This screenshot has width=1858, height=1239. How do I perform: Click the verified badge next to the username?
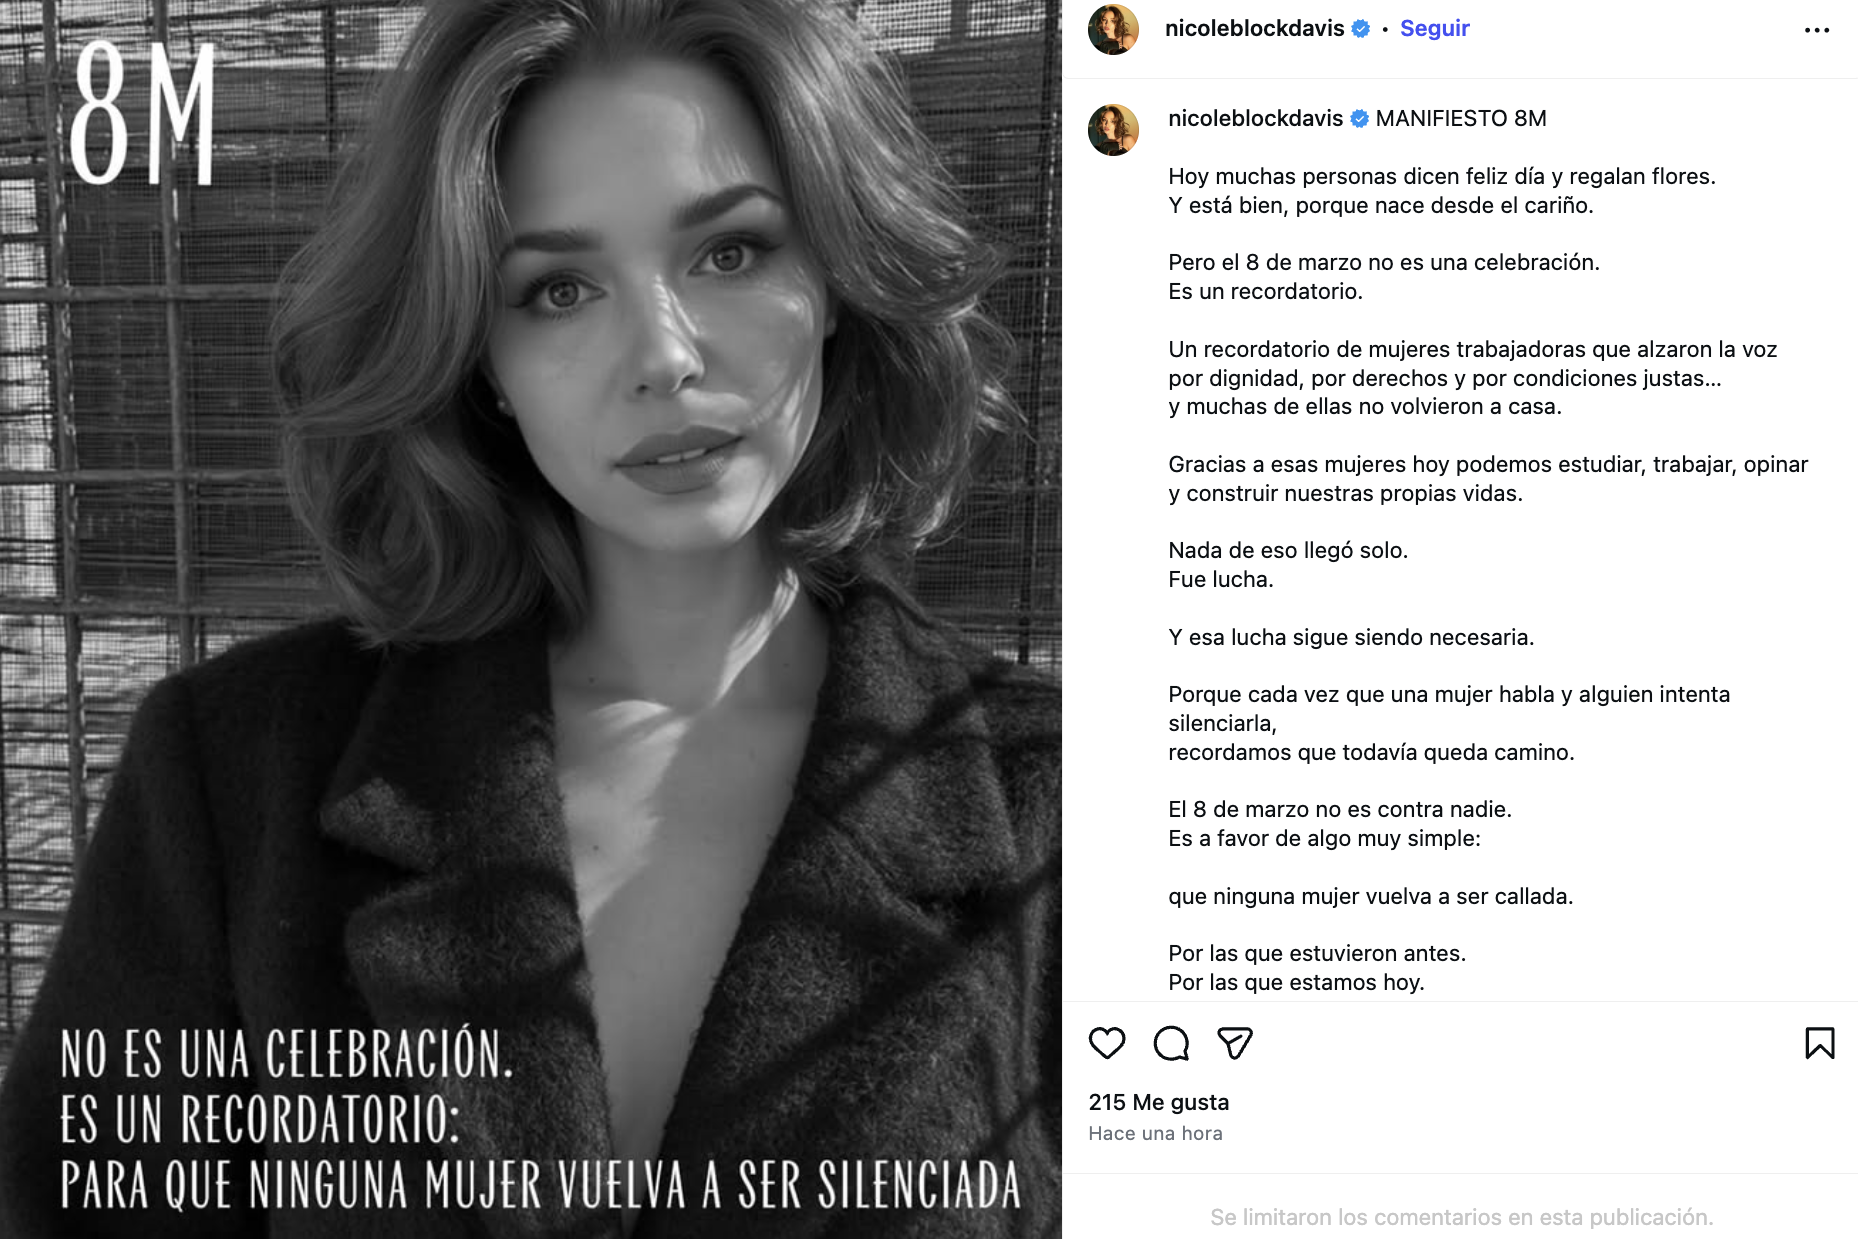1360,28
